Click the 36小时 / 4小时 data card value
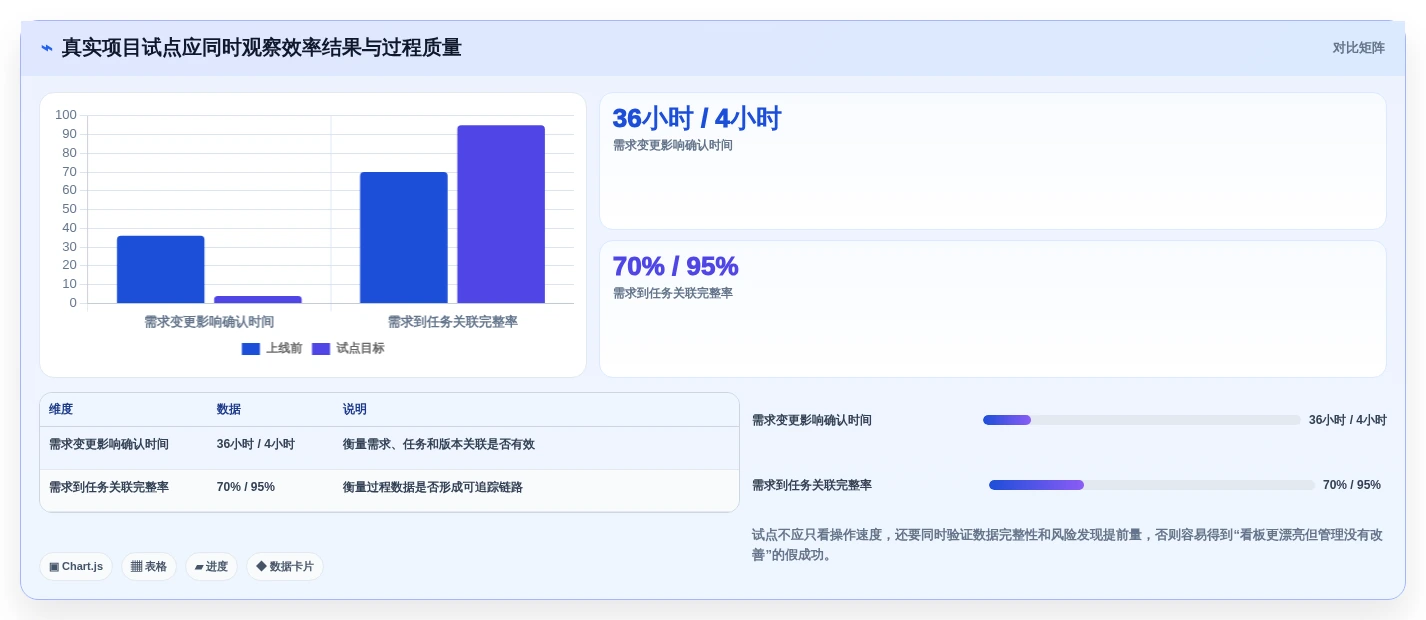The height and width of the screenshot is (620, 1426). pos(696,119)
